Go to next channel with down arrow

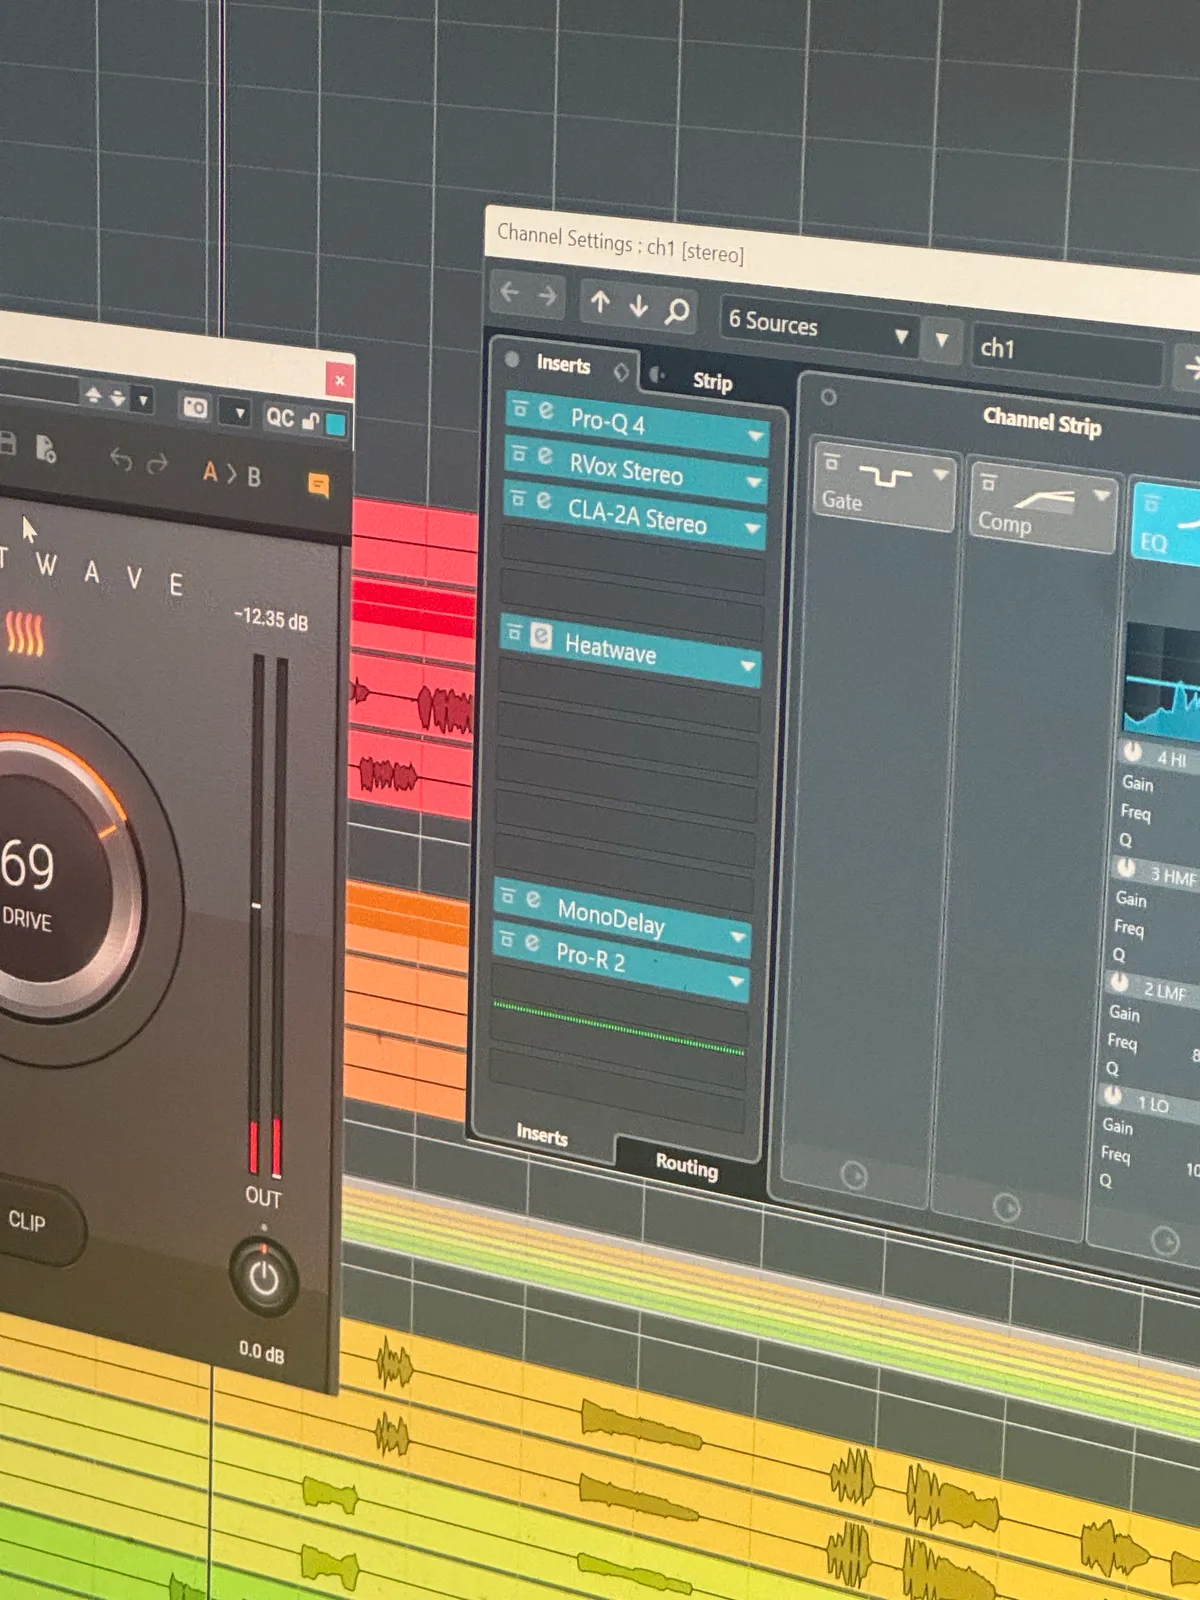[638, 305]
